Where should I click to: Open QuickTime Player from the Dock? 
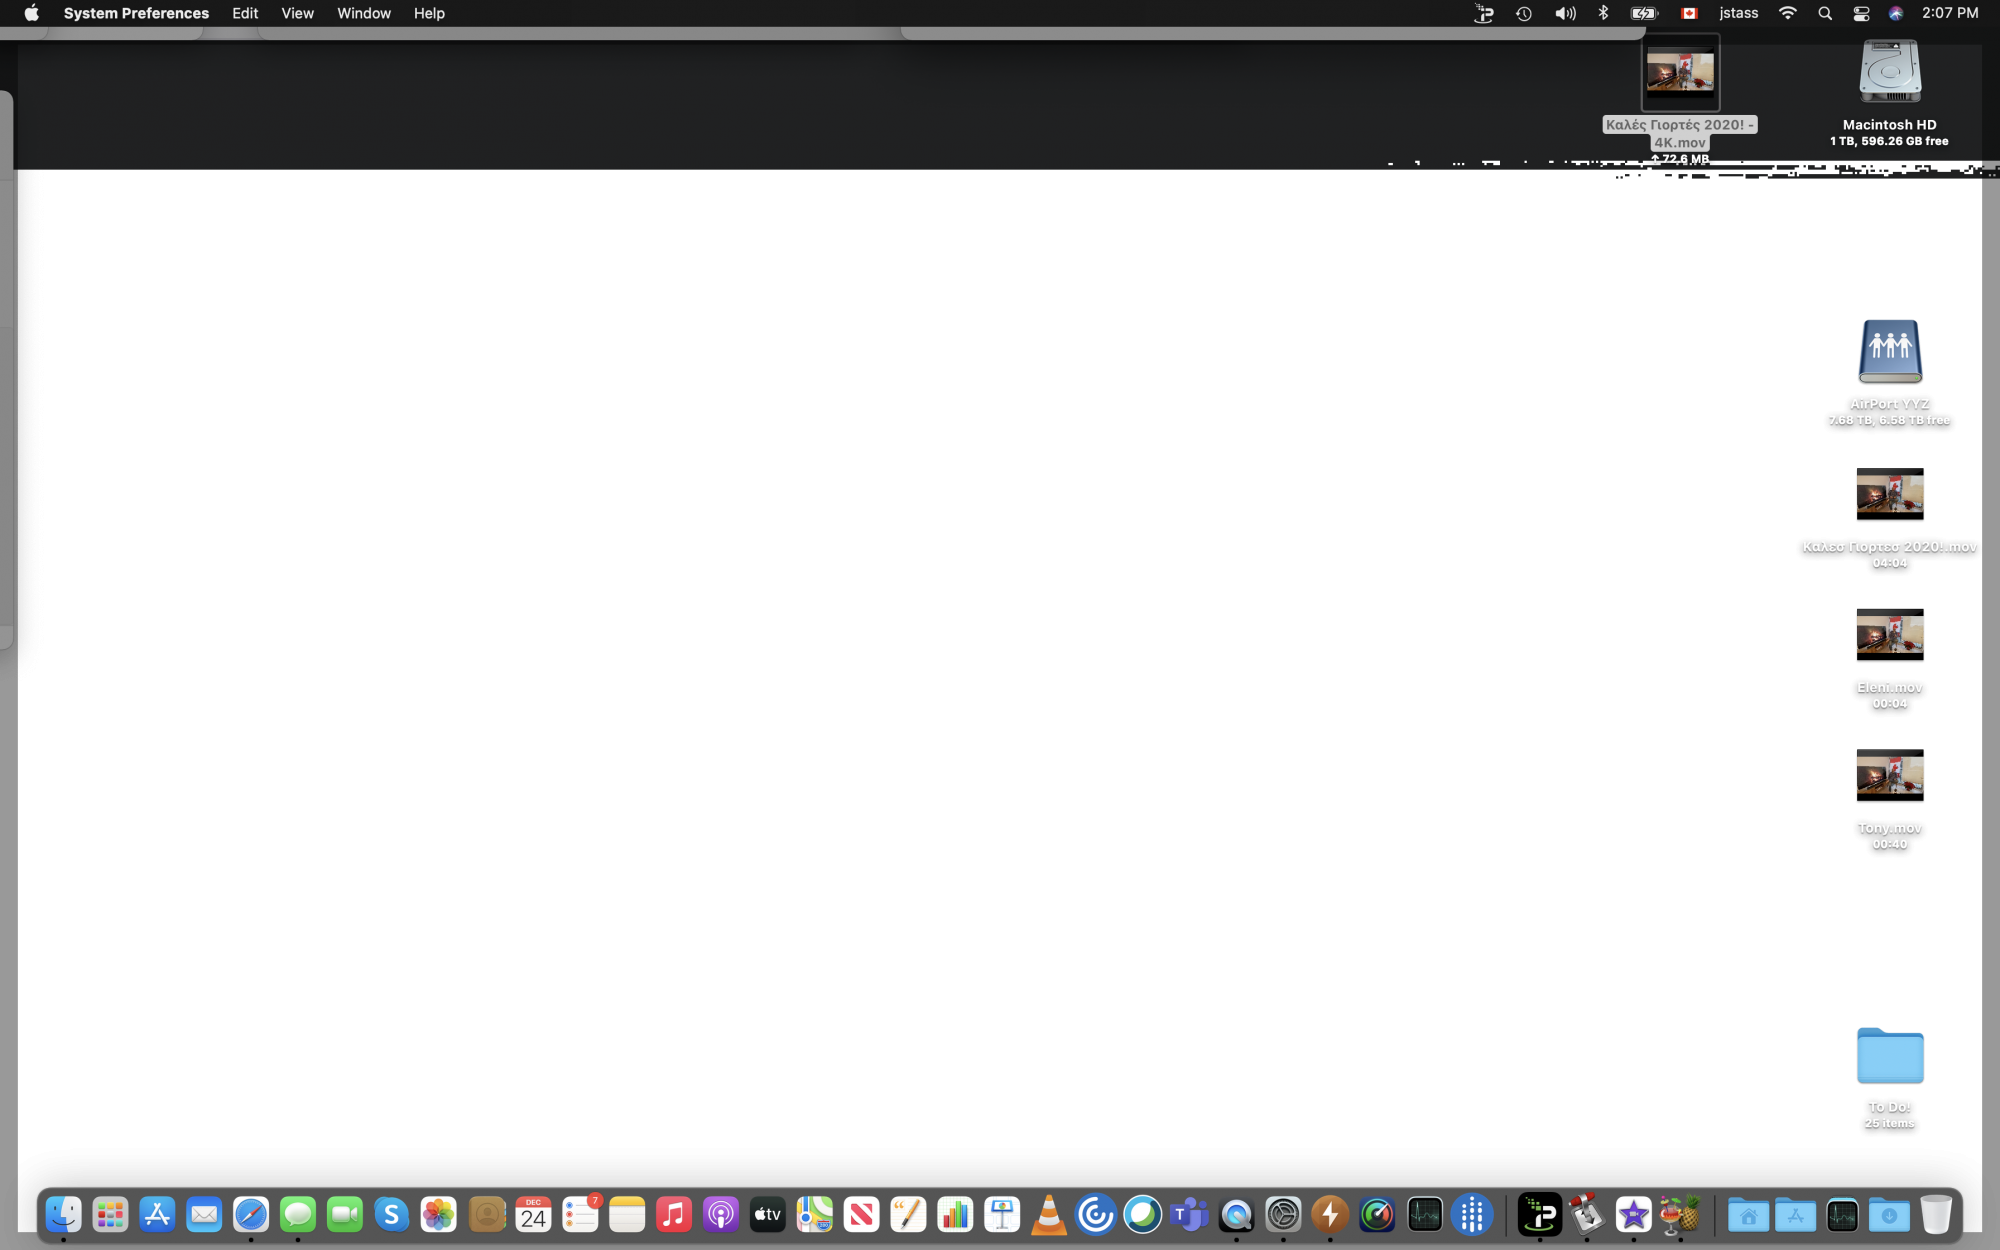(1237, 1215)
